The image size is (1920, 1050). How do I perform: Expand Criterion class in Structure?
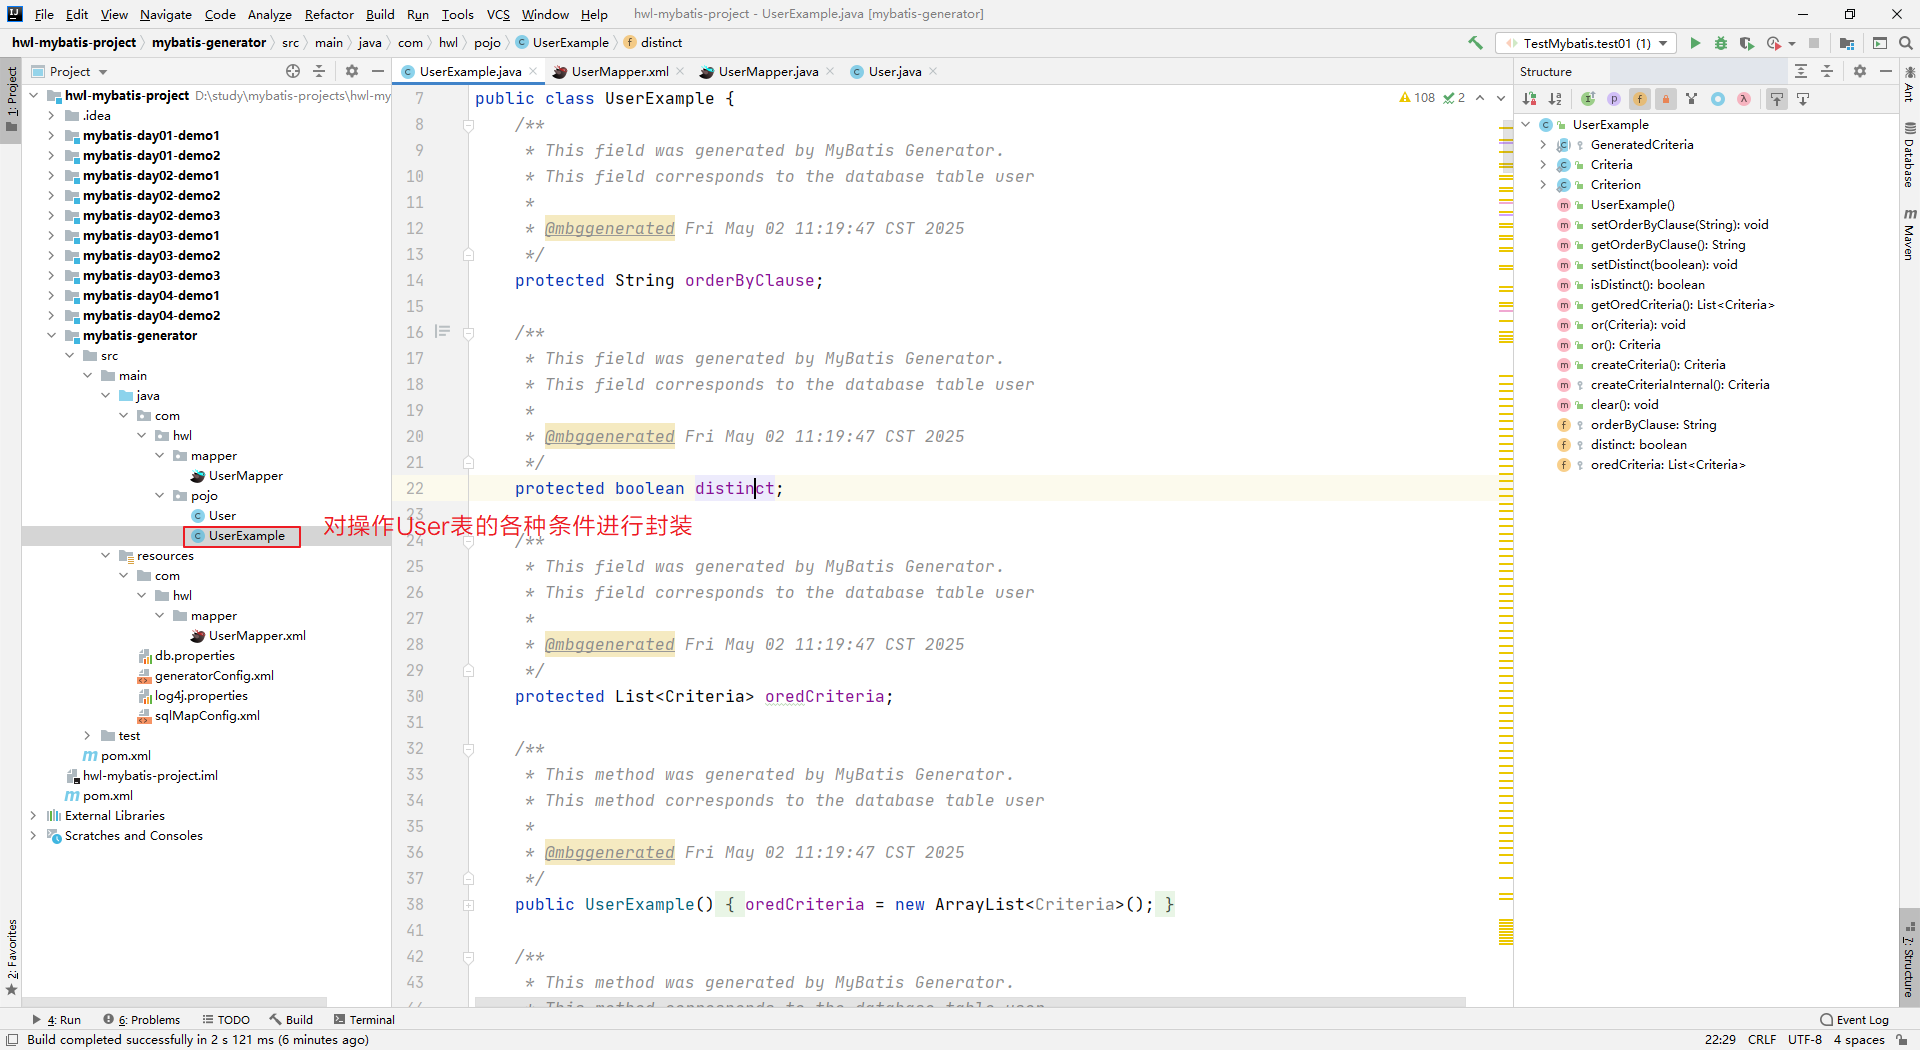pos(1543,184)
